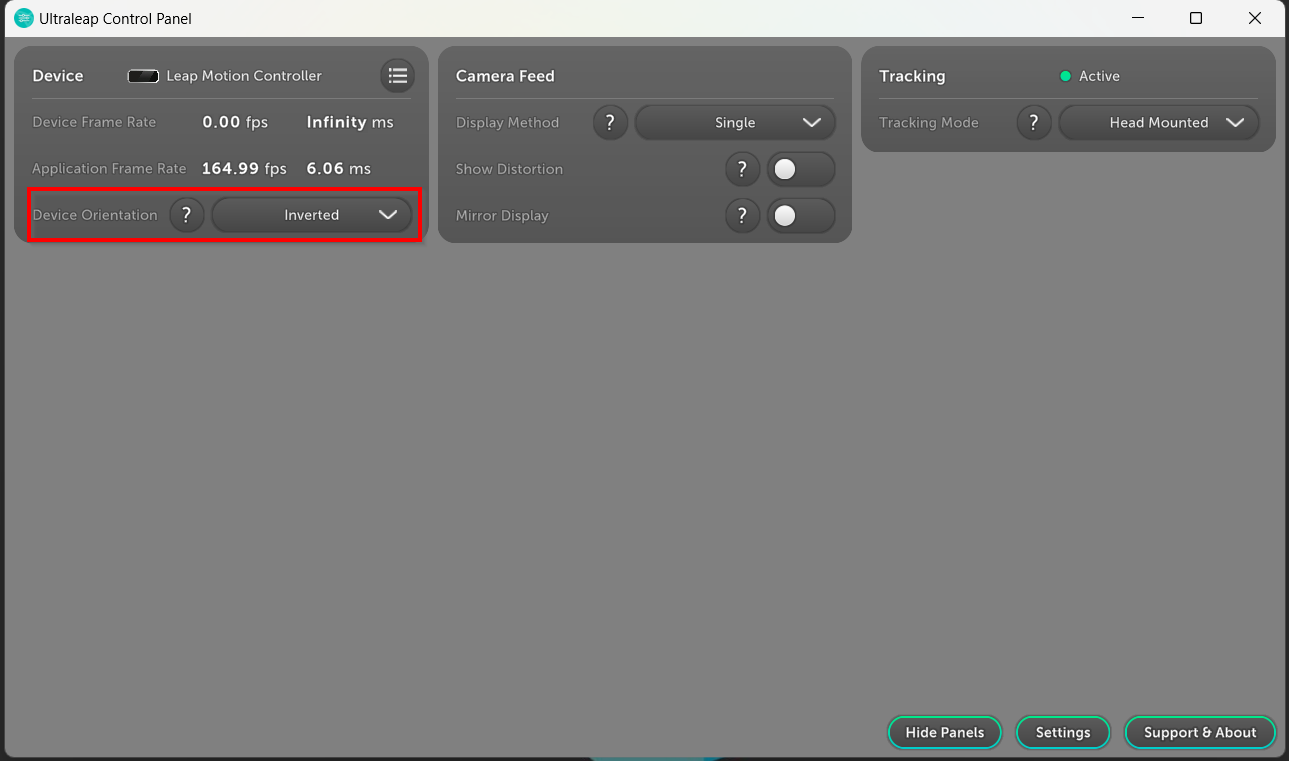
Task: Open the Tracking Mode Head Mounted dropdown
Action: point(1159,123)
